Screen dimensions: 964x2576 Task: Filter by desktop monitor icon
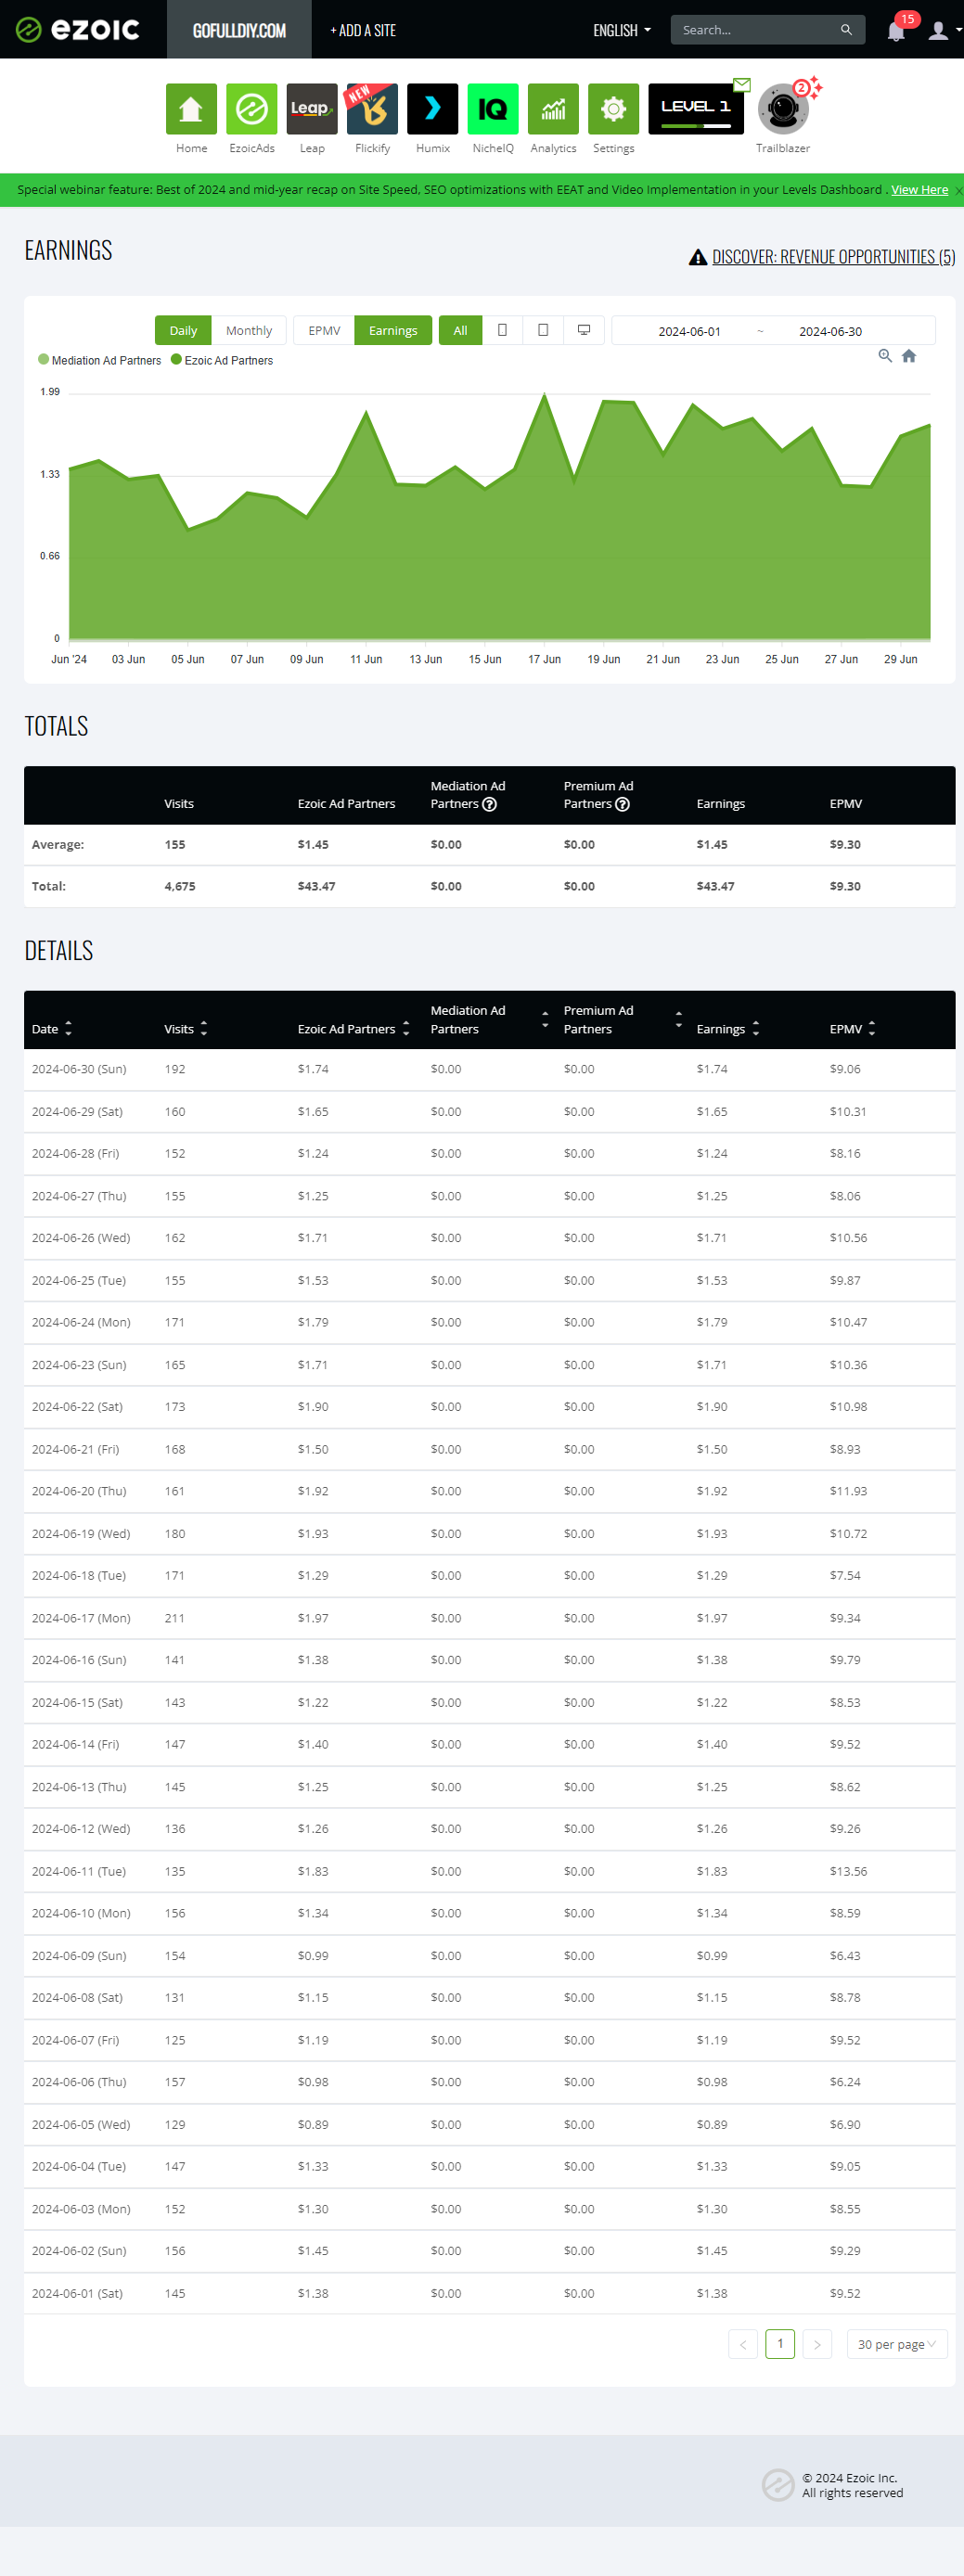click(584, 330)
